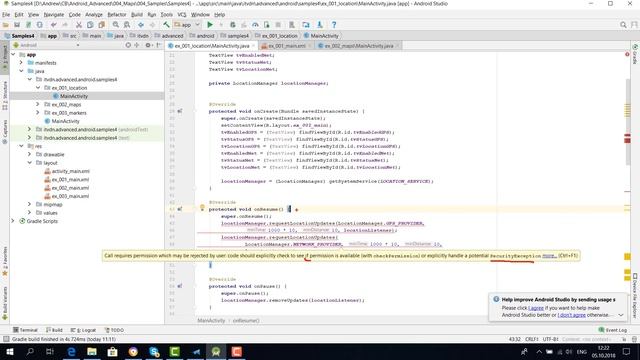Open the Navigate menu
The image size is (640, 360).
pos(54,15)
